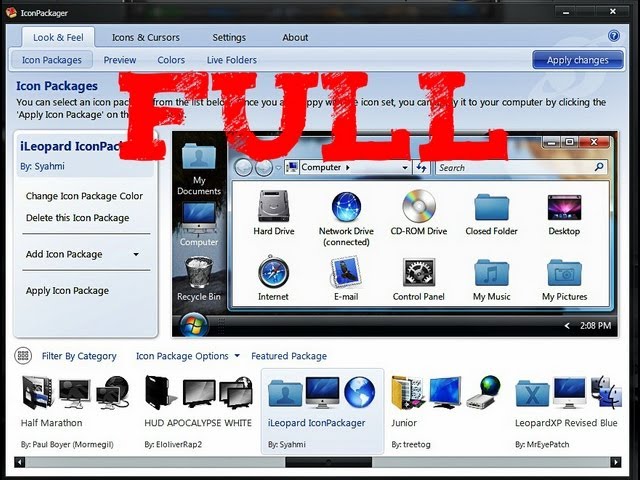This screenshot has height=480, width=640.
Task: Click the Apply changes button
Action: 578,60
